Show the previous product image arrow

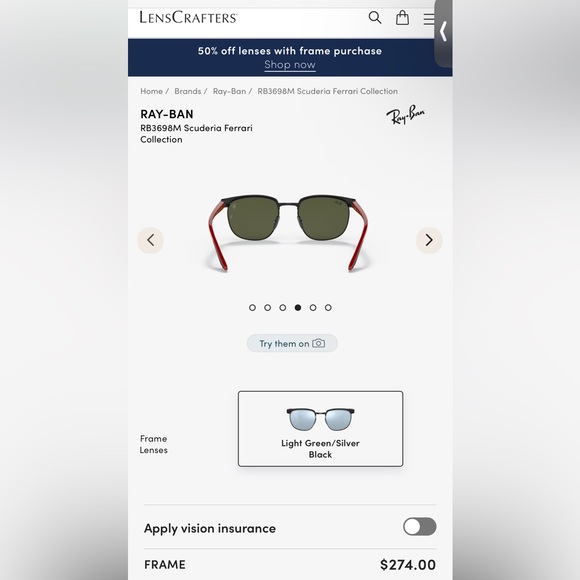[151, 240]
